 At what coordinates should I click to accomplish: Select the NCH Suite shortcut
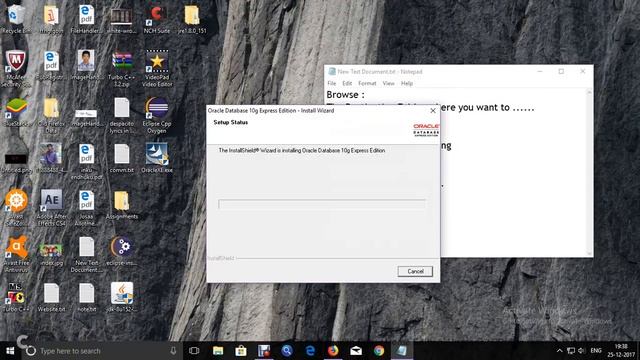(x=157, y=19)
